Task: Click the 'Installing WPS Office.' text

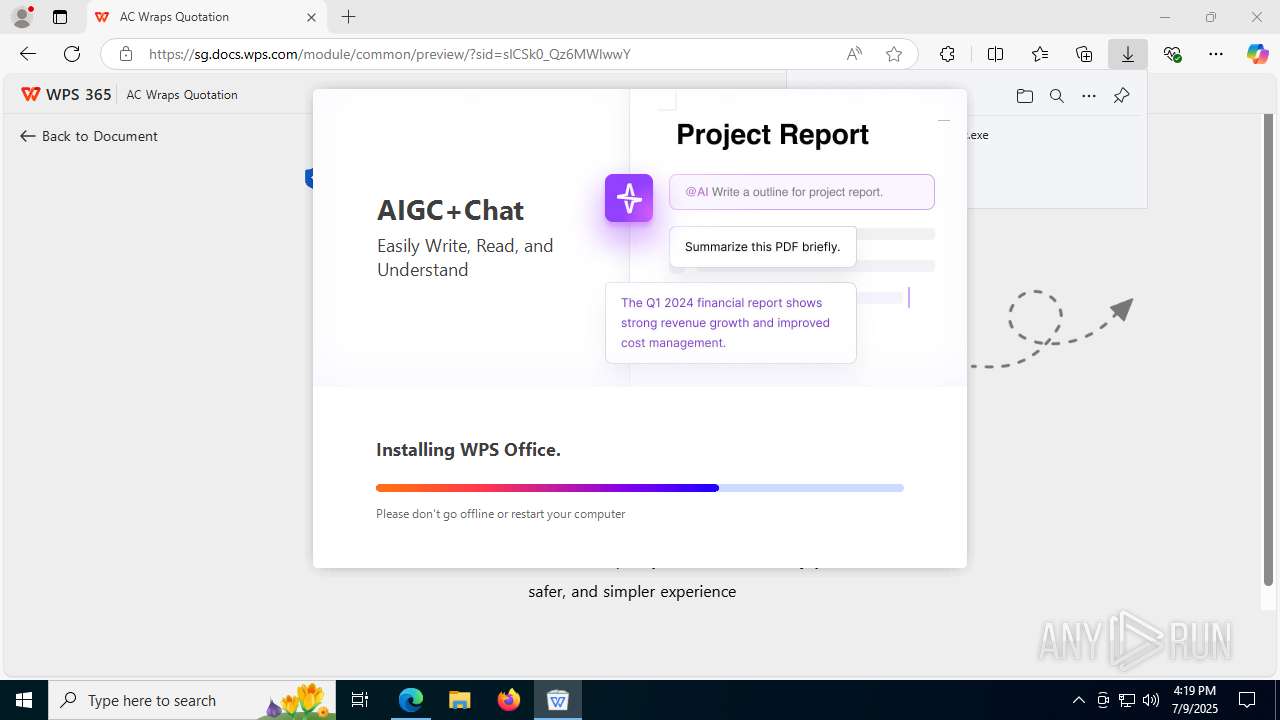Action: [x=468, y=450]
